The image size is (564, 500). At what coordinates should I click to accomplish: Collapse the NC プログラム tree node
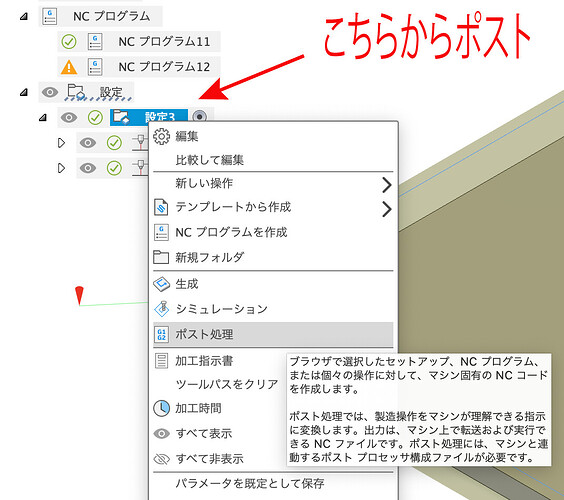(x=24, y=16)
